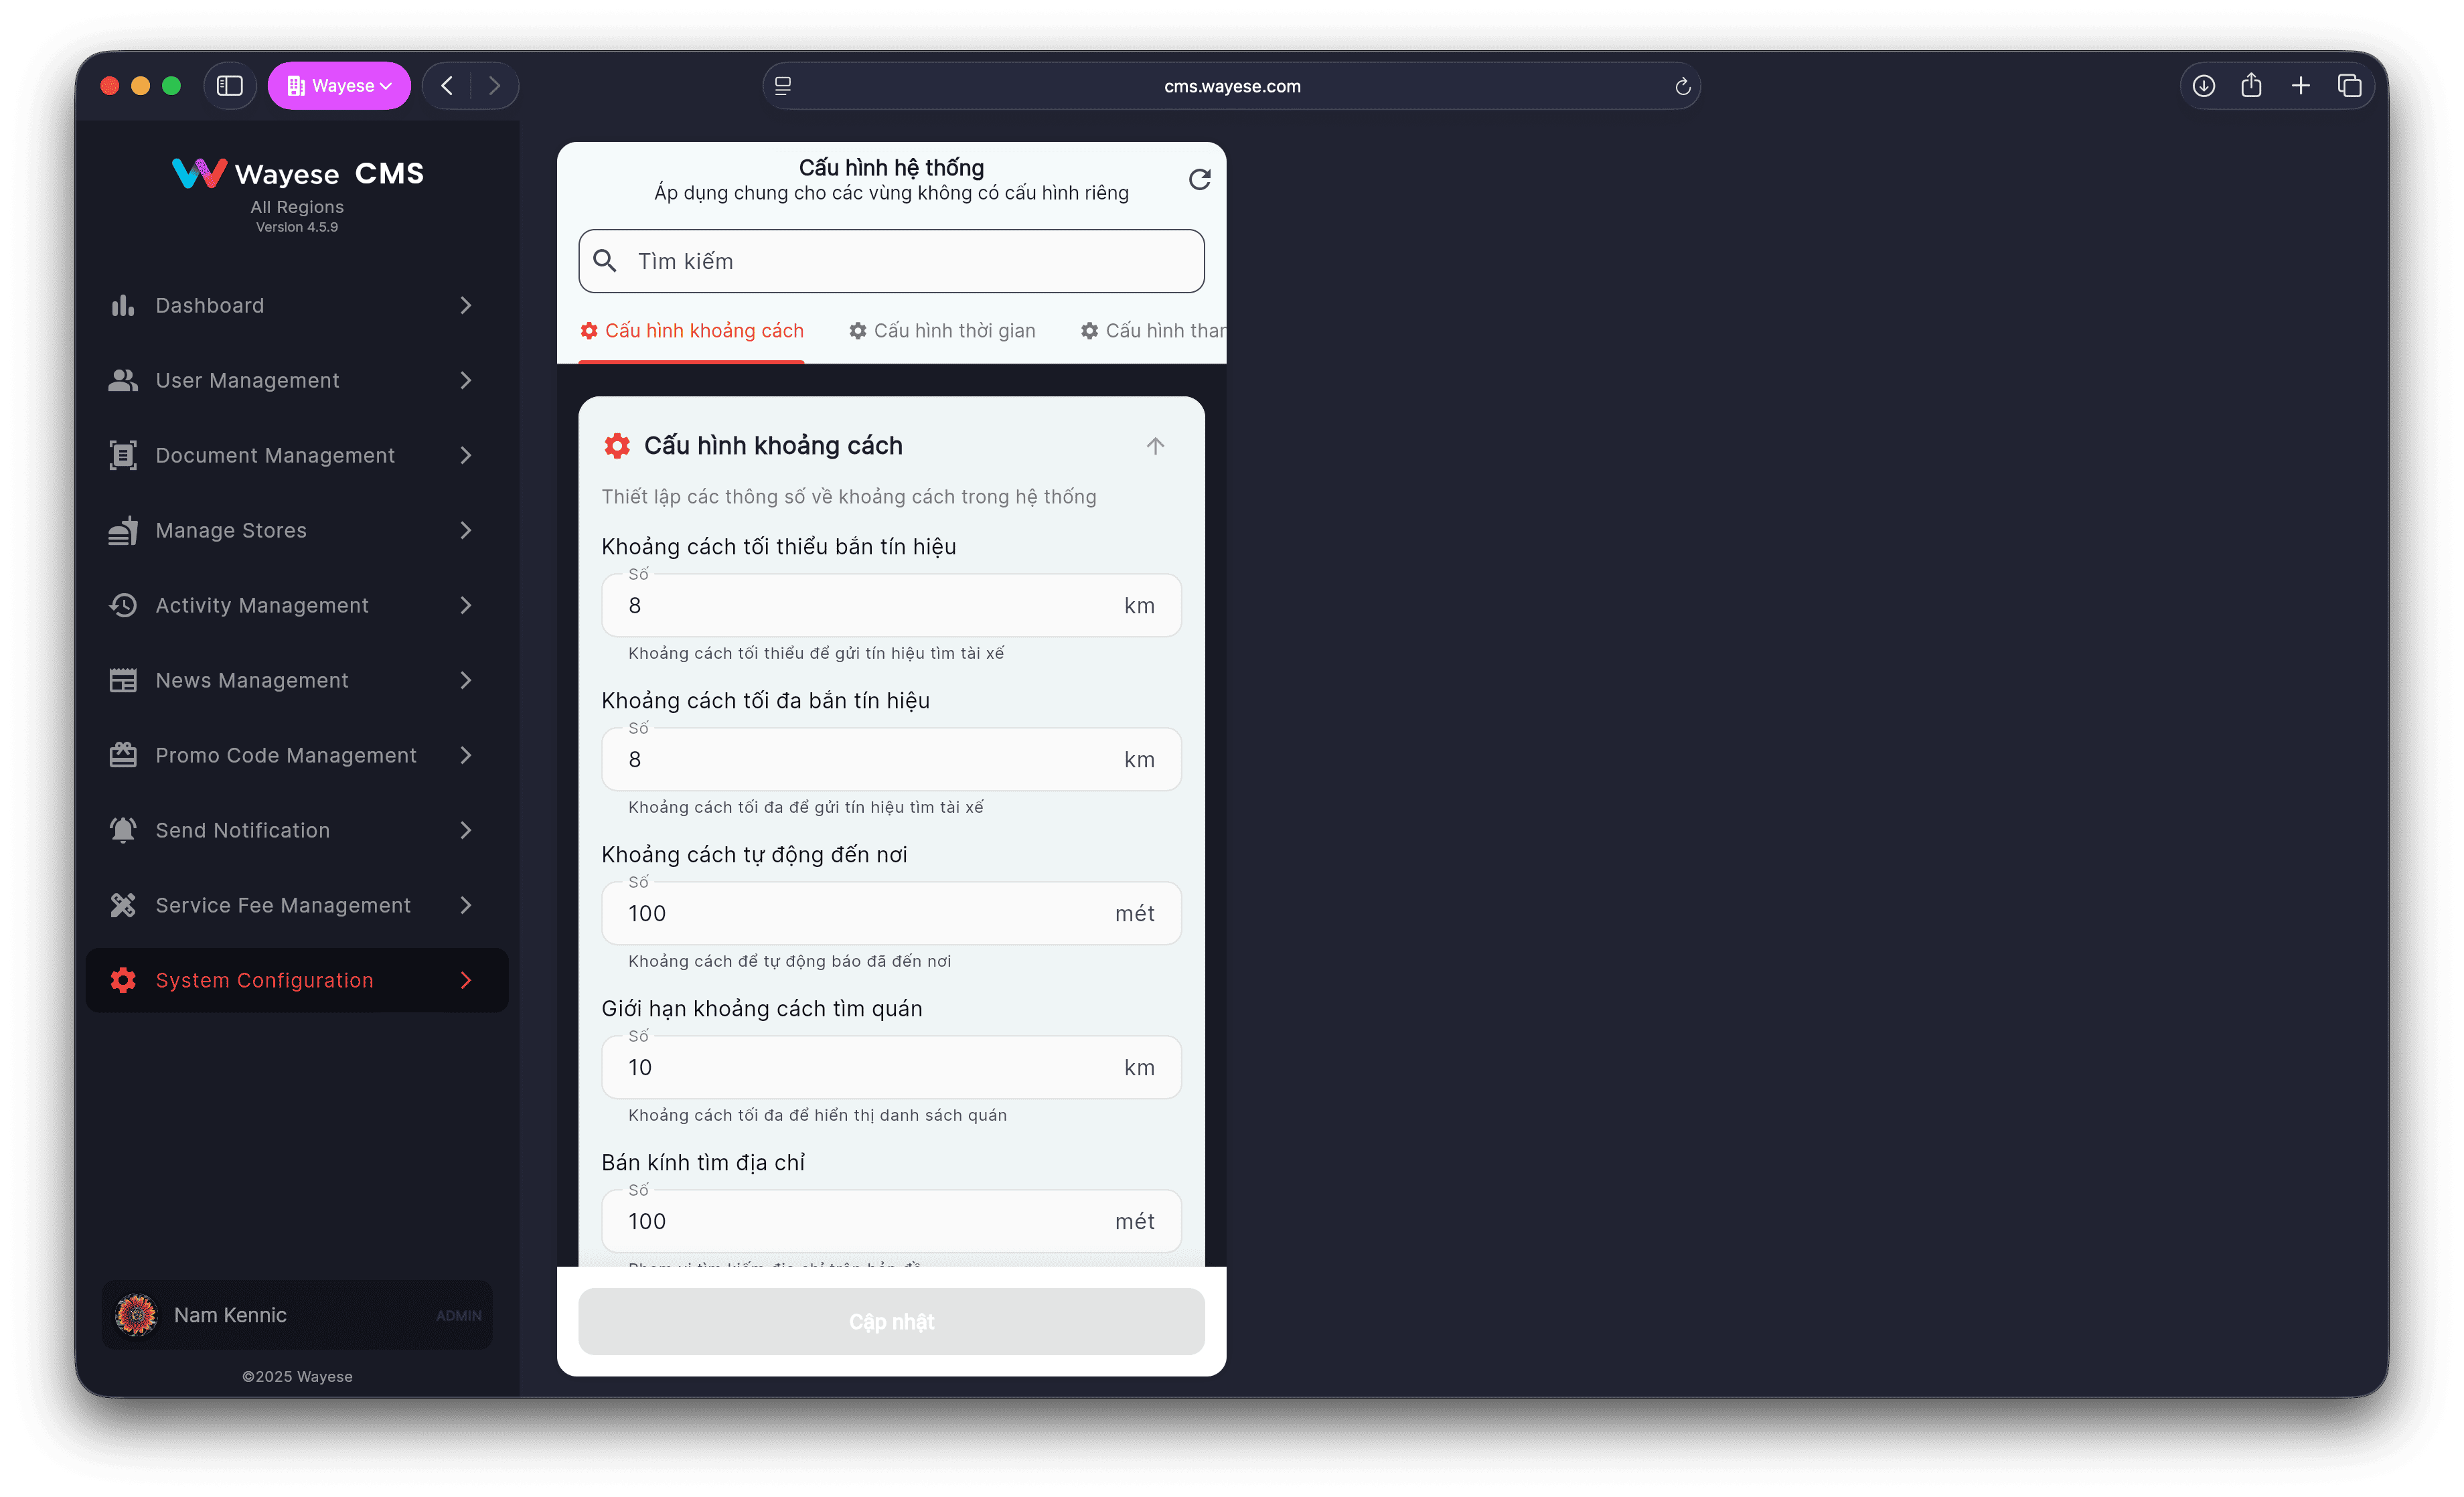Expand Dashboard menu chevron

point(465,305)
